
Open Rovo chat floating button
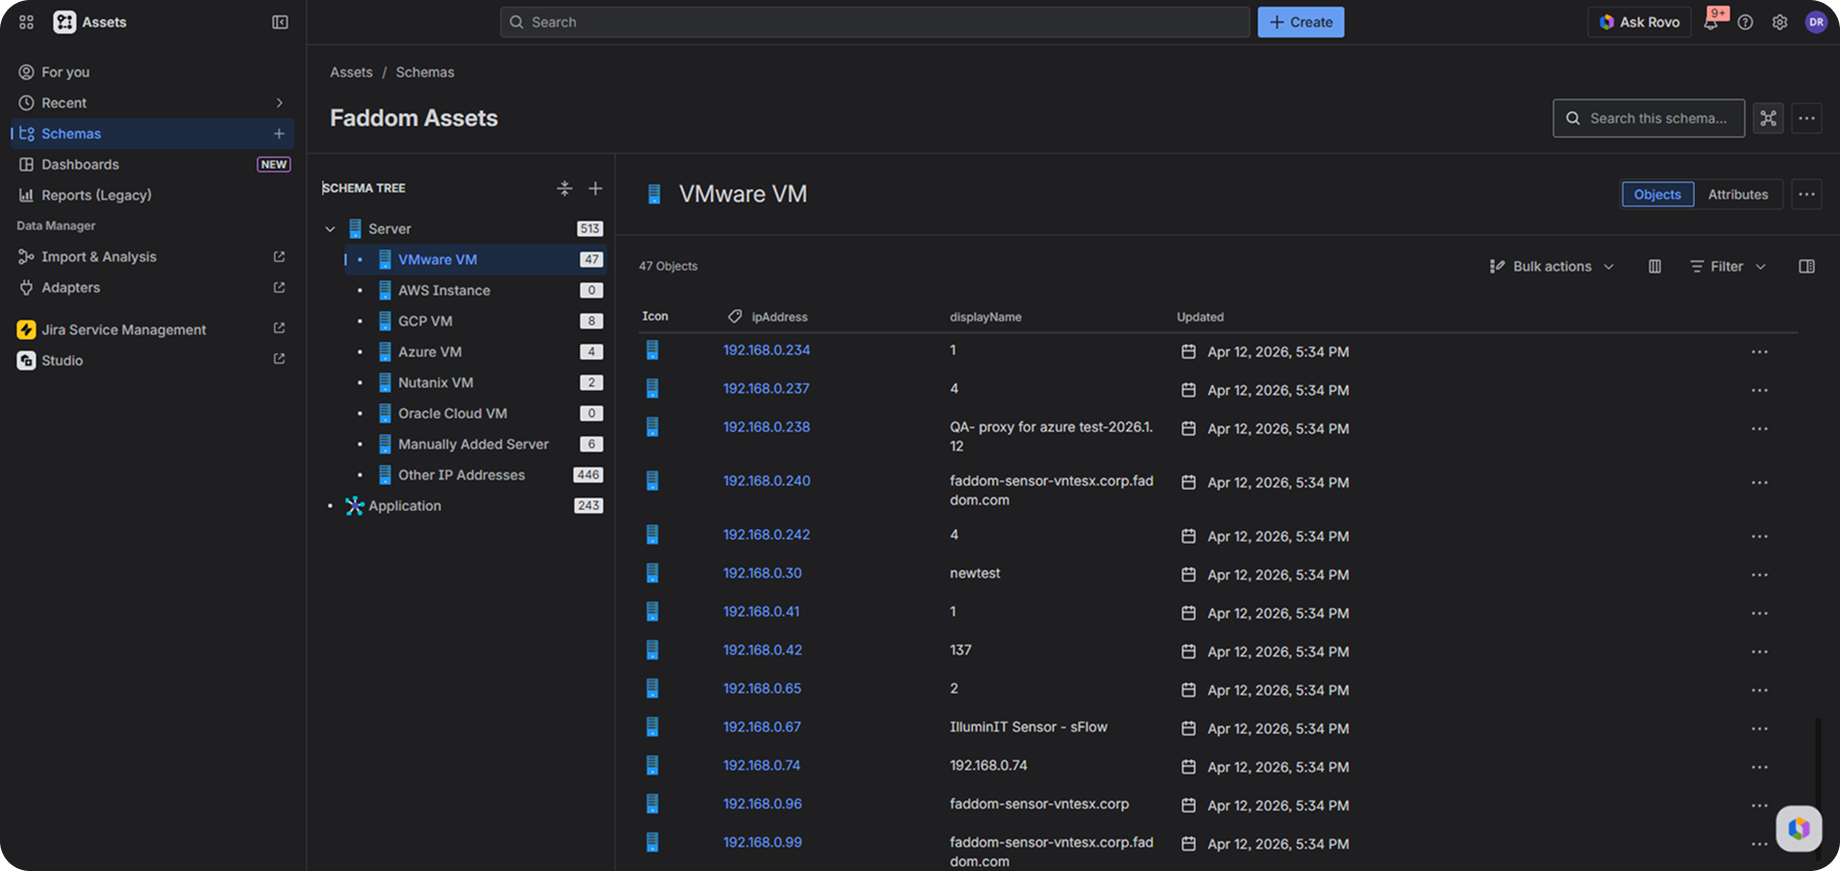[x=1799, y=828]
